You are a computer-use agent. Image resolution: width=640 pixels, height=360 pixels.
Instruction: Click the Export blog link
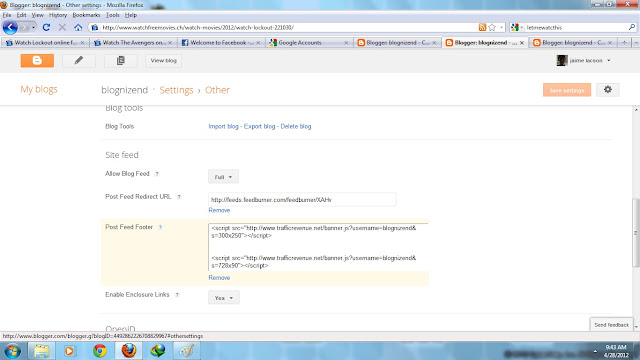pos(259,127)
